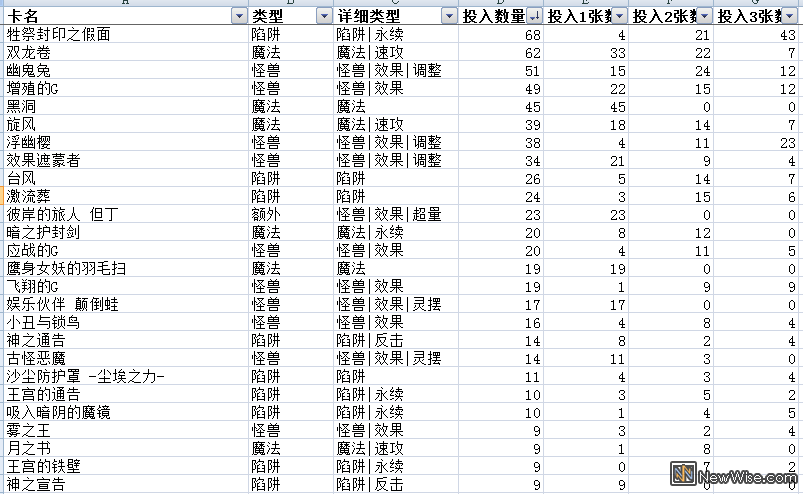Click 类型 cell 陷阱 in 台风 row
This screenshot has width=803, height=494.
[x=291, y=178]
